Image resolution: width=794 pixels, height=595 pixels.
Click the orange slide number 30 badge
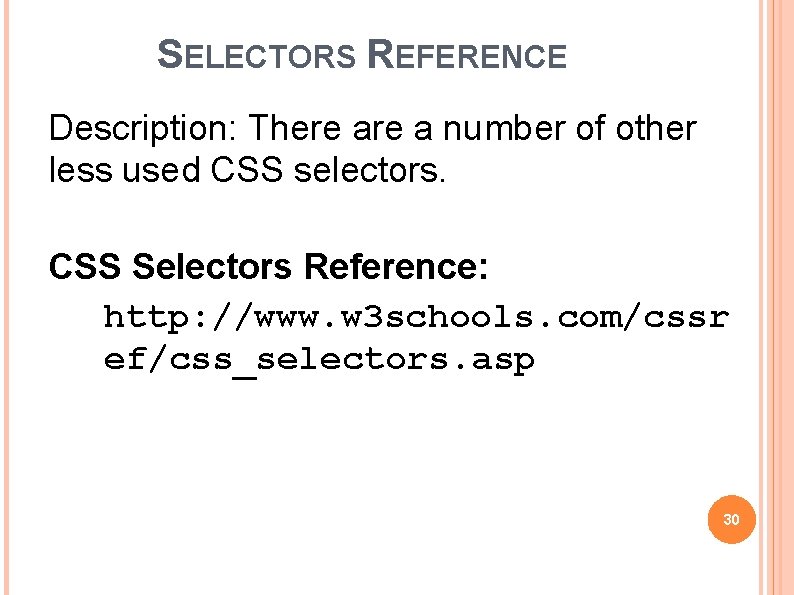pyautogui.click(x=731, y=519)
